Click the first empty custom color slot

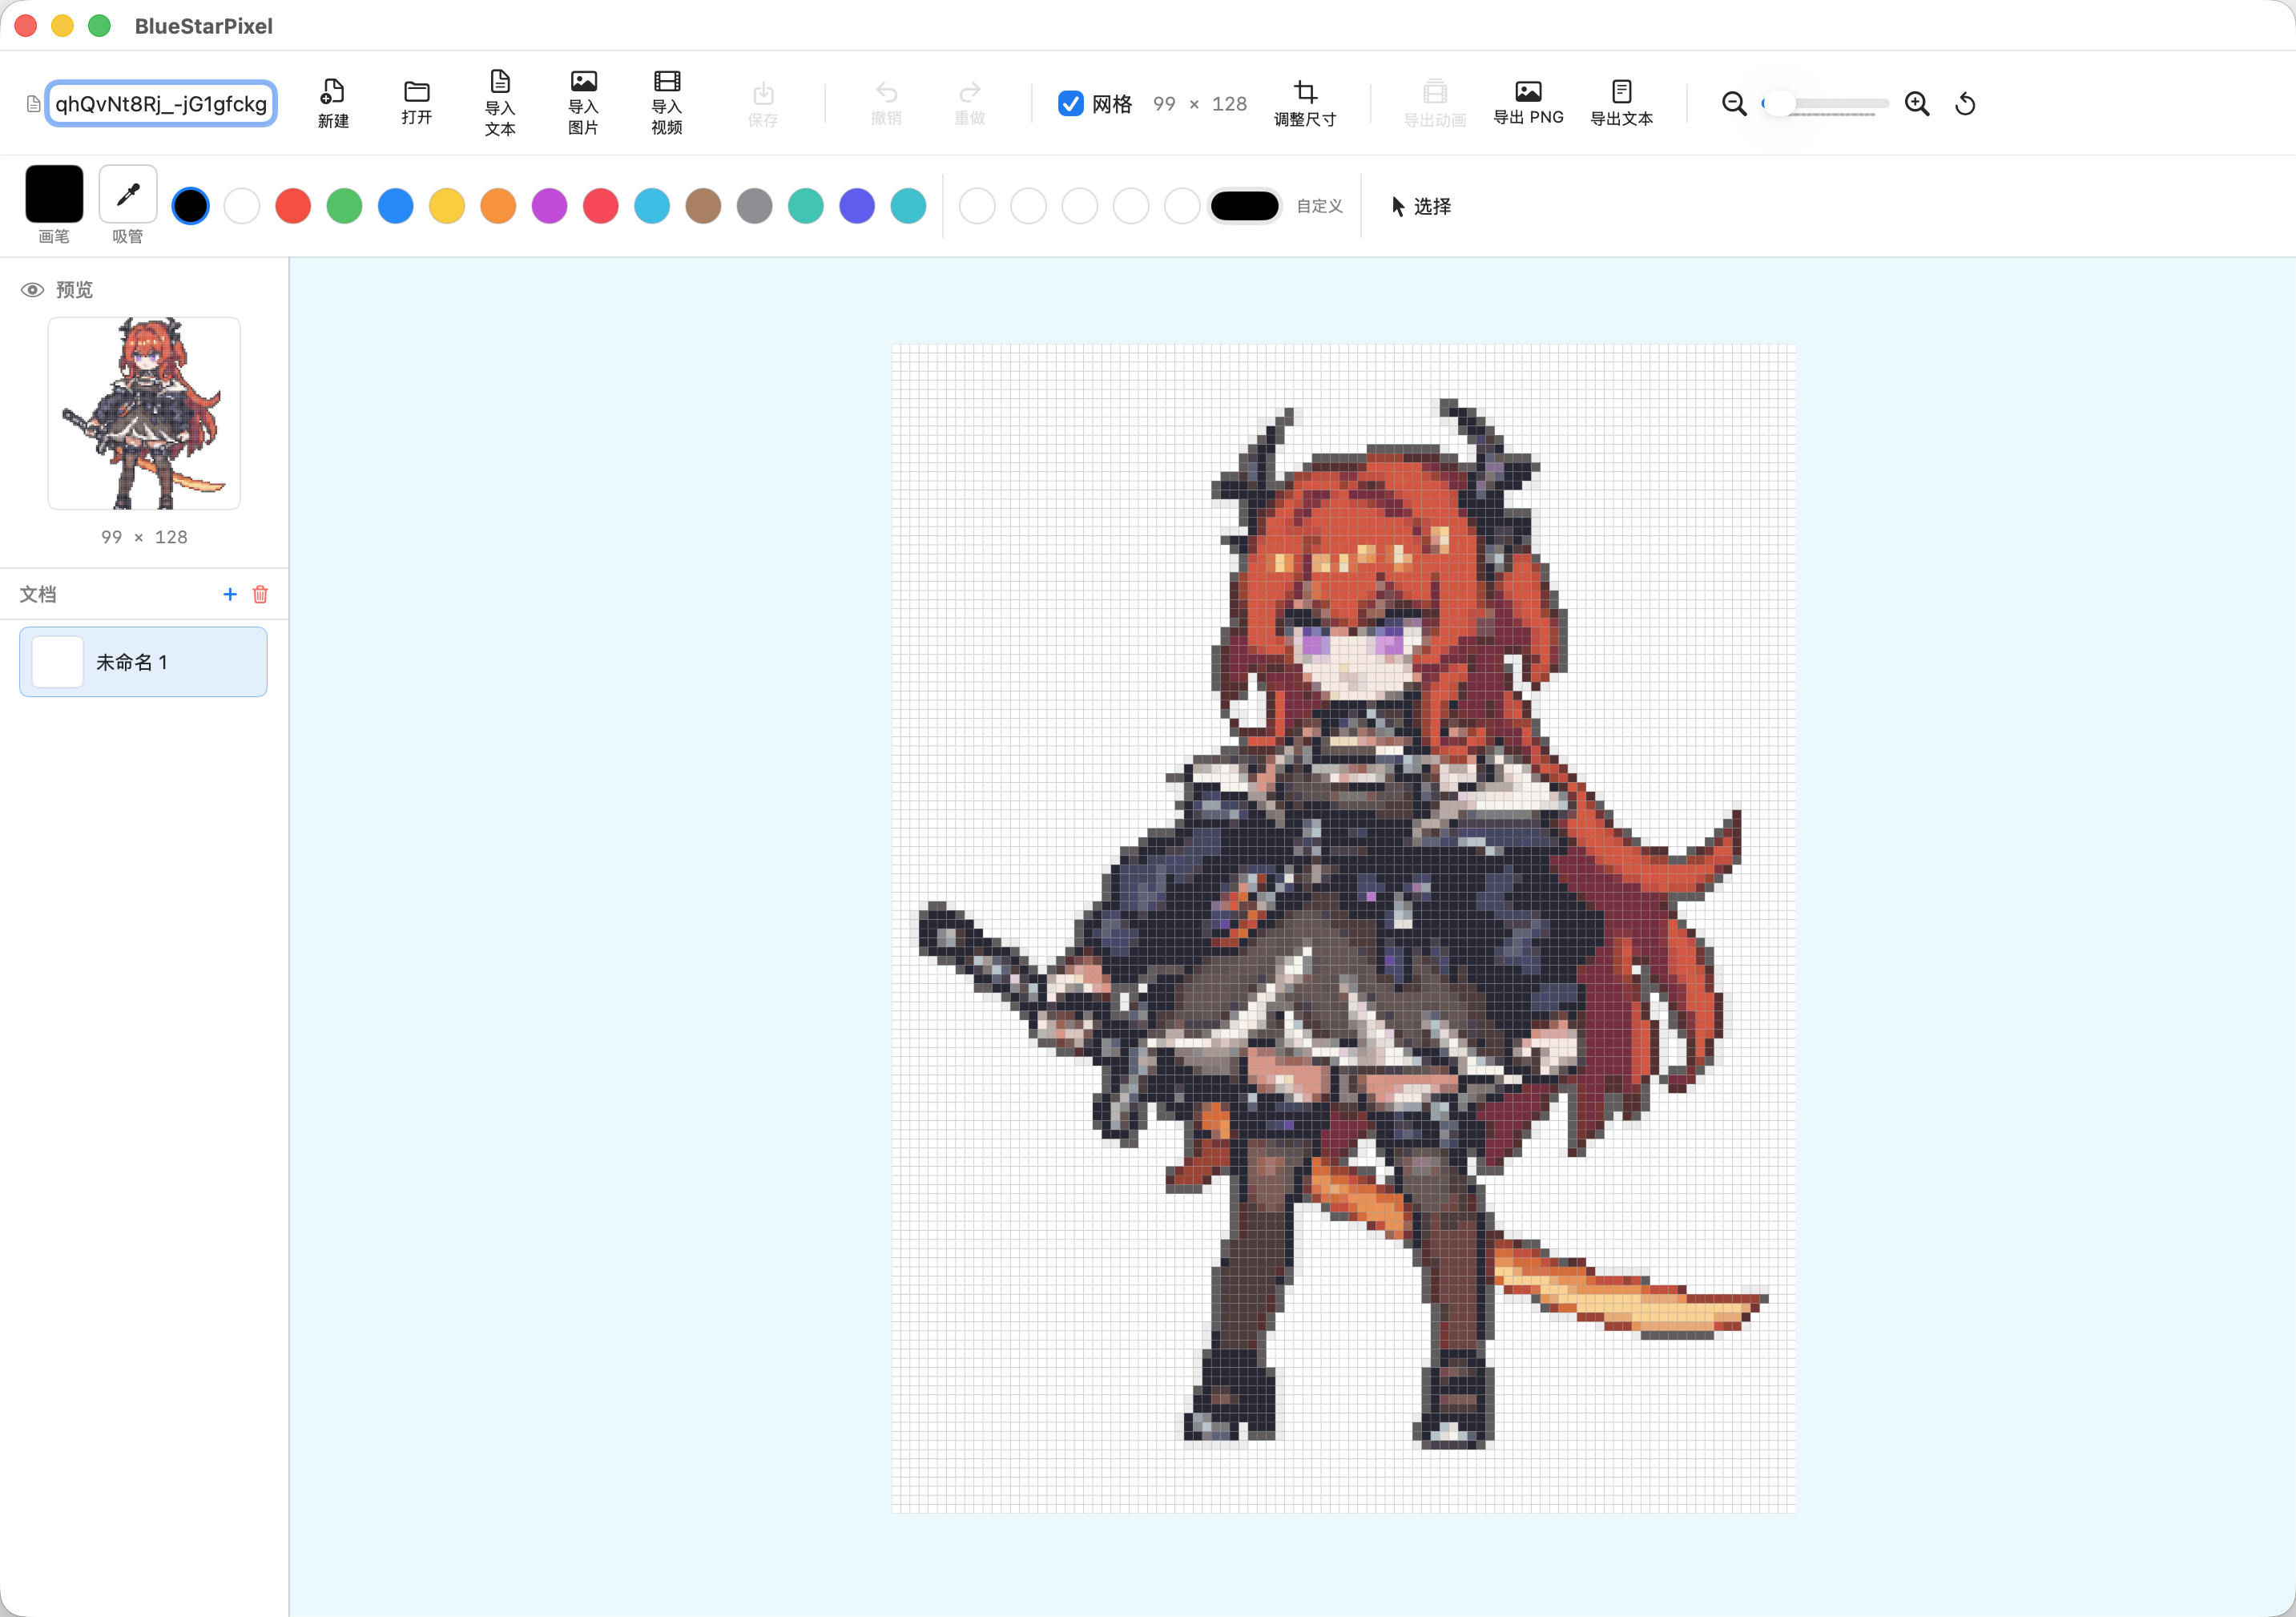coord(977,206)
